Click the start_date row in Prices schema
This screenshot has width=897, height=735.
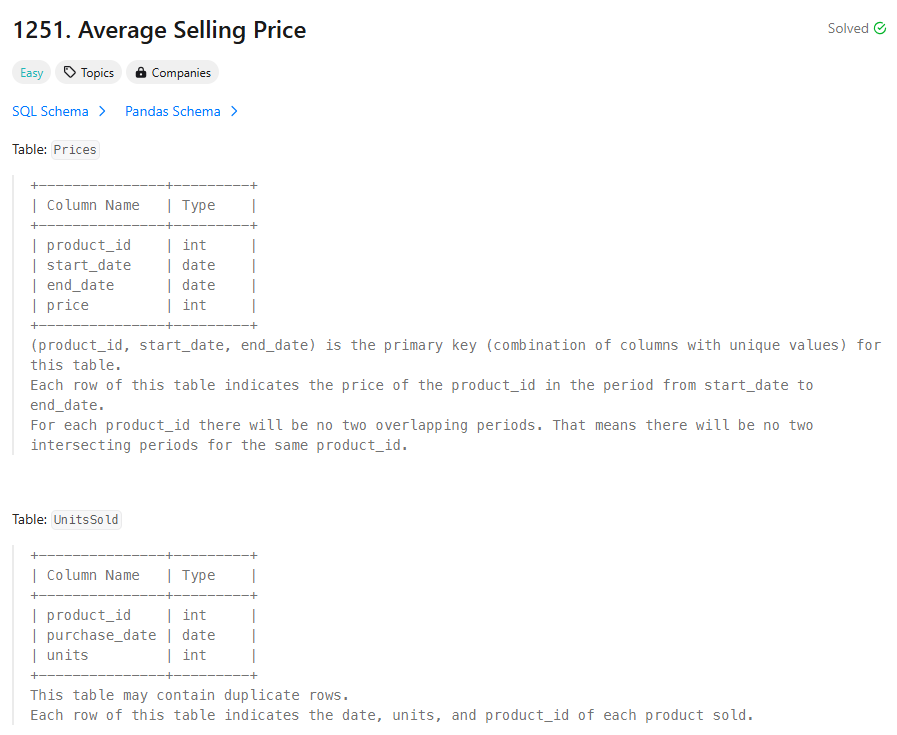click(89, 265)
